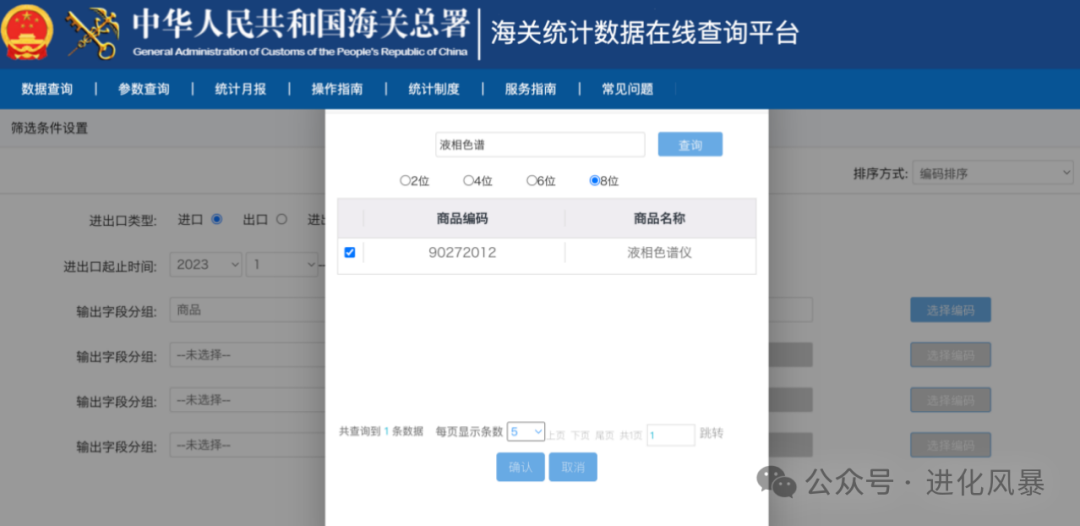Viewport: 1080px width, 526px height.
Task: Open the third 输出字段分组 未选择 dropdown
Action: [247, 400]
